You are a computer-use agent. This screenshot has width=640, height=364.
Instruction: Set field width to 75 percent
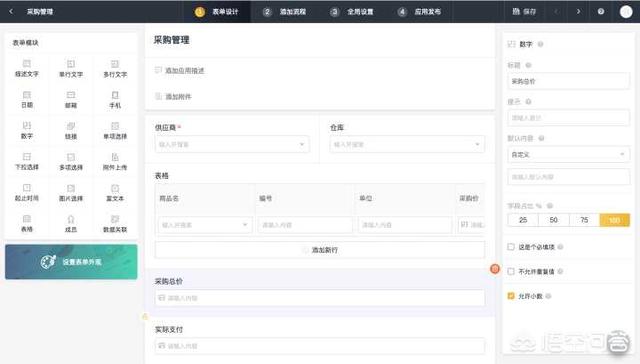[584, 220]
